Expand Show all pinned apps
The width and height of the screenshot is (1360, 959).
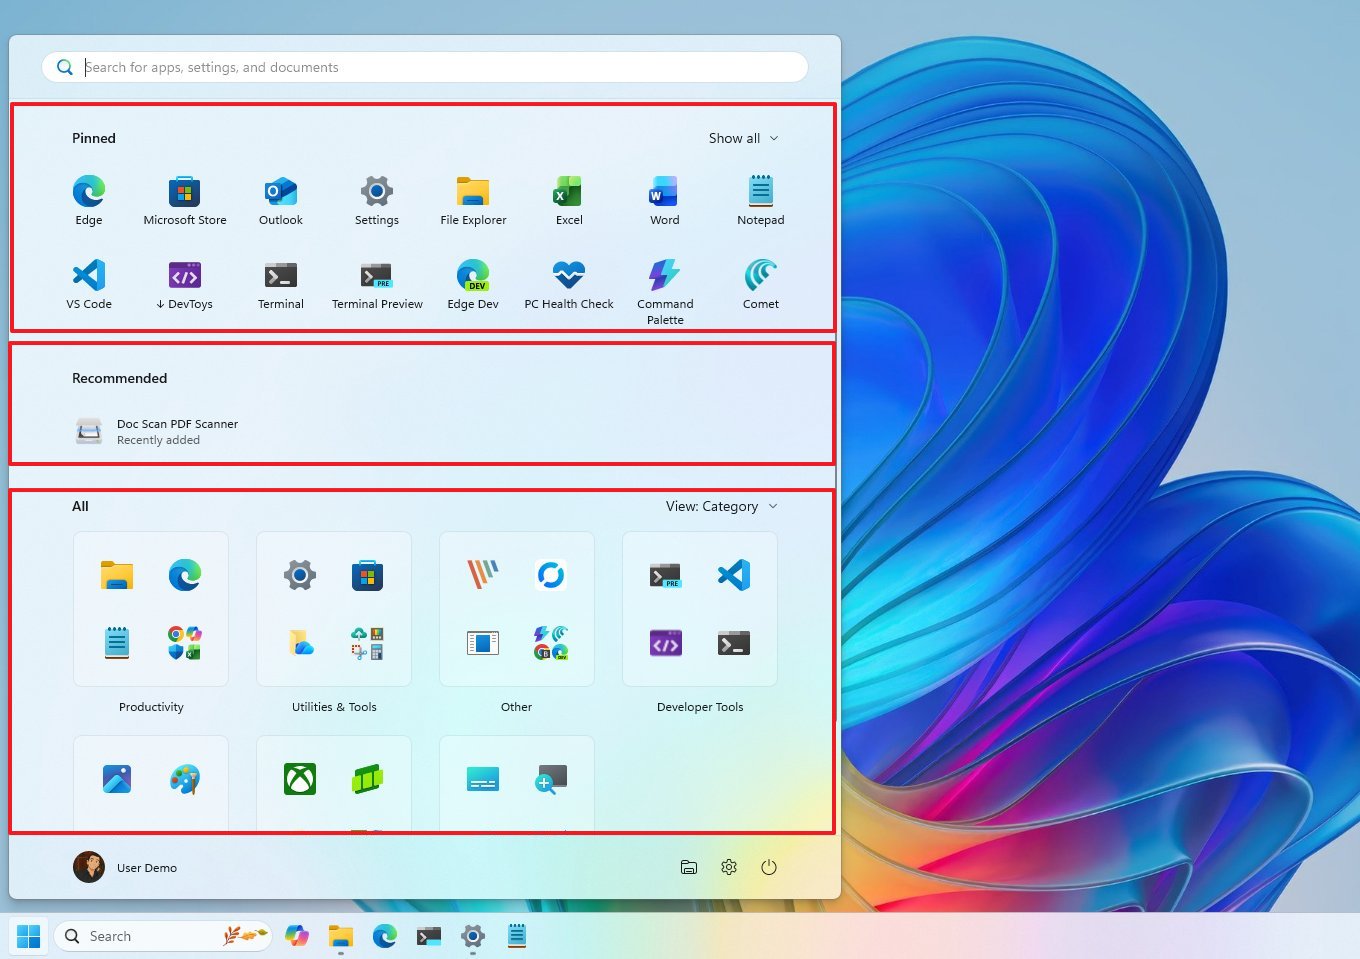point(743,138)
